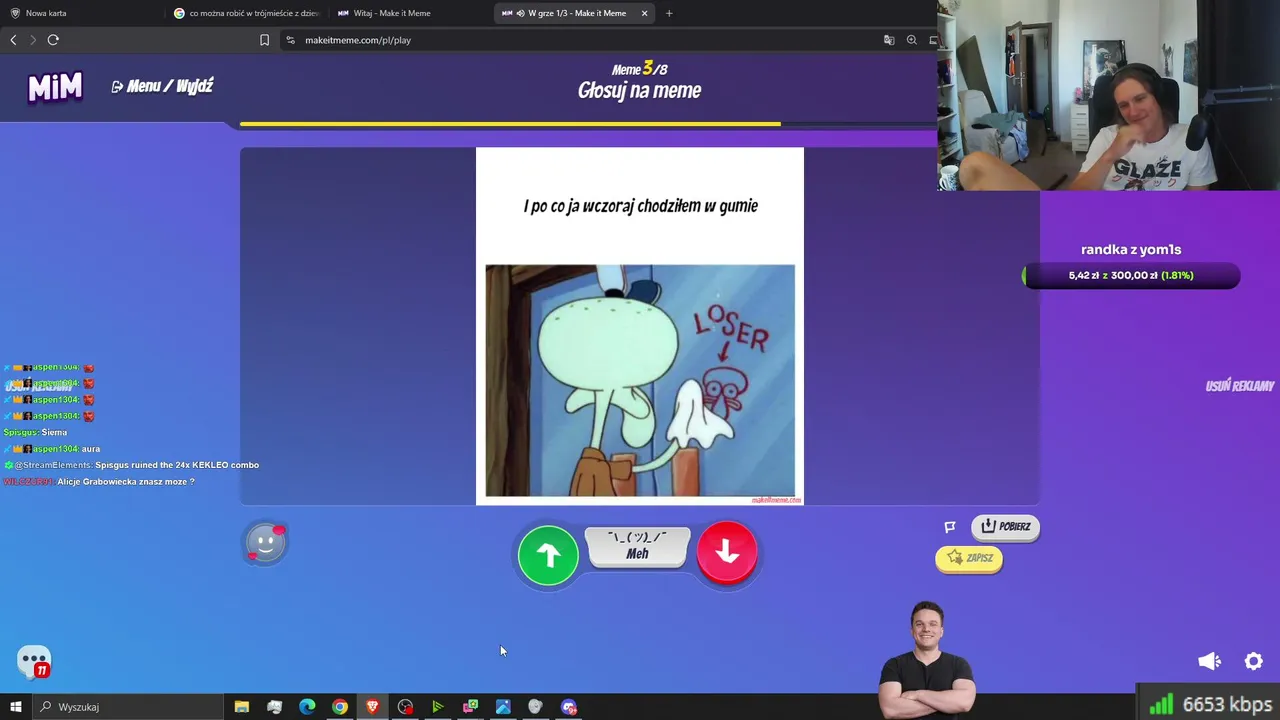Bookmark this page
Viewport: 1280px width, 720px height.
[264, 40]
